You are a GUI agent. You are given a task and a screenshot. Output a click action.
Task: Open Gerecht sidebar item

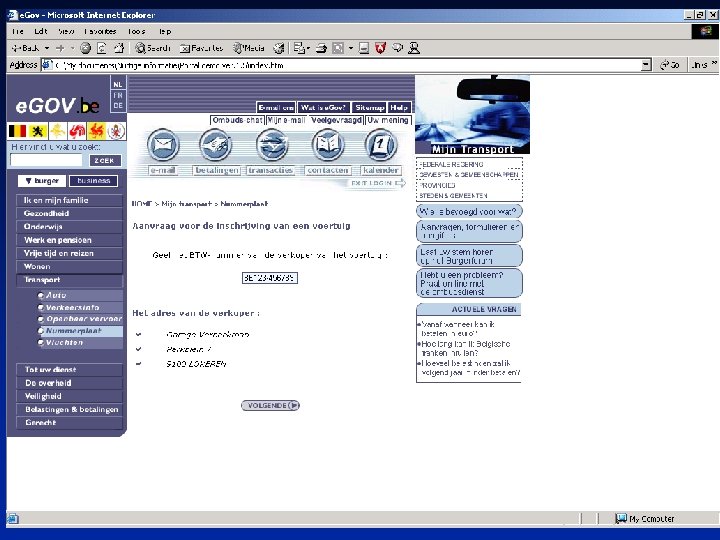69,422
